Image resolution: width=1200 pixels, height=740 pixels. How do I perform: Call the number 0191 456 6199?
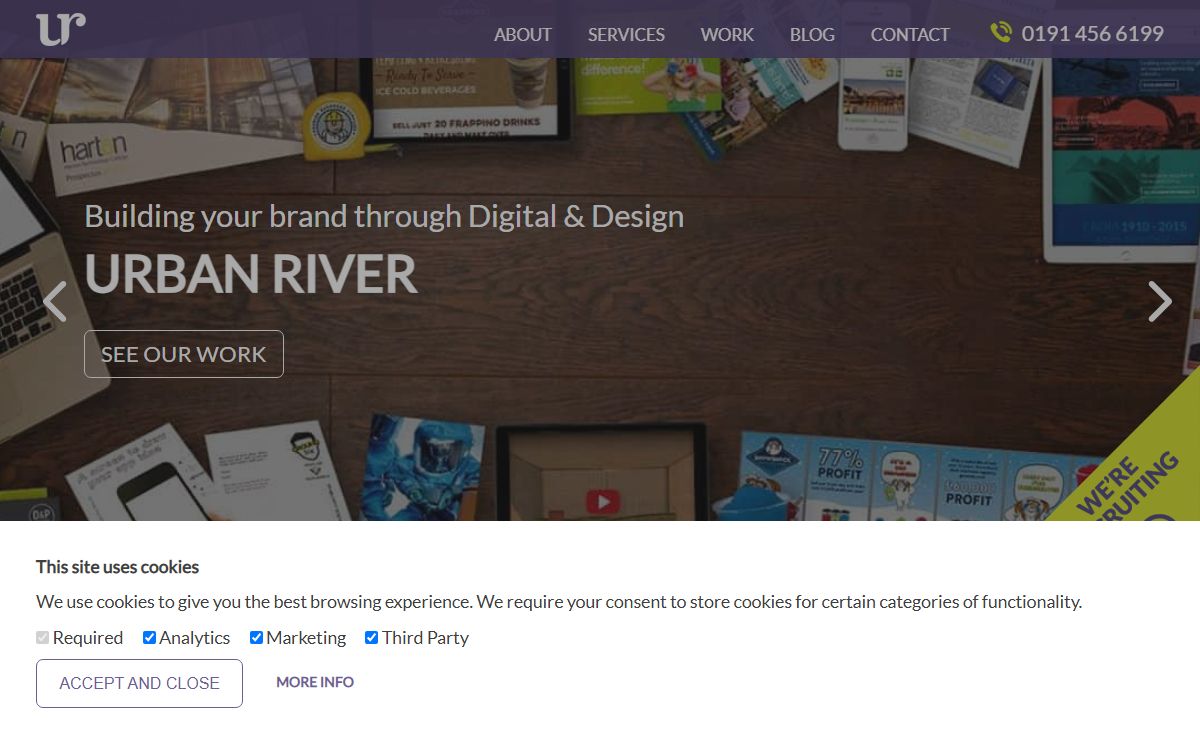[x=1093, y=34]
